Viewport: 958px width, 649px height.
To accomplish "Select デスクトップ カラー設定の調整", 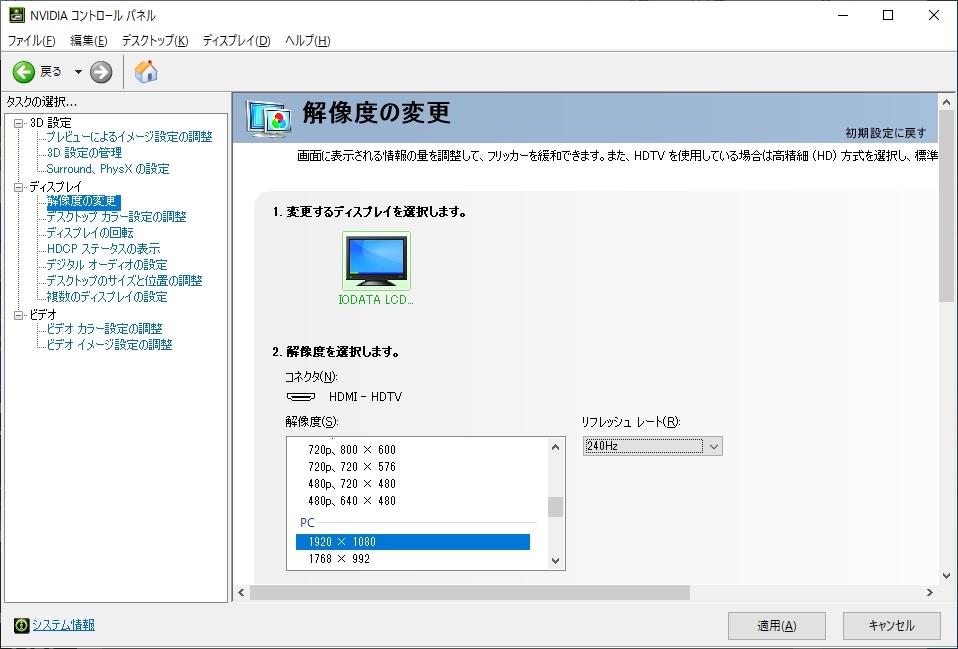I will click(x=116, y=217).
